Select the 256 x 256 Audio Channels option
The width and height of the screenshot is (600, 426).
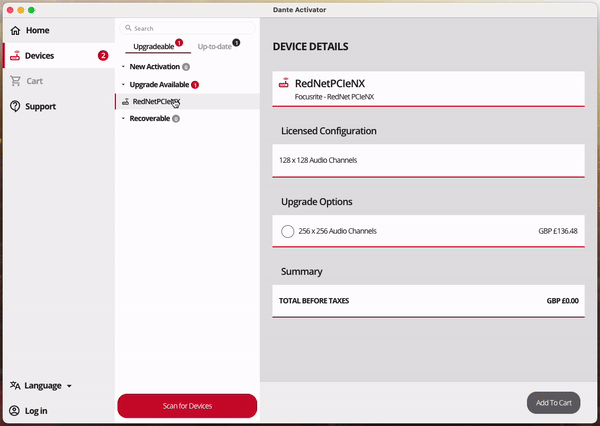coord(288,231)
